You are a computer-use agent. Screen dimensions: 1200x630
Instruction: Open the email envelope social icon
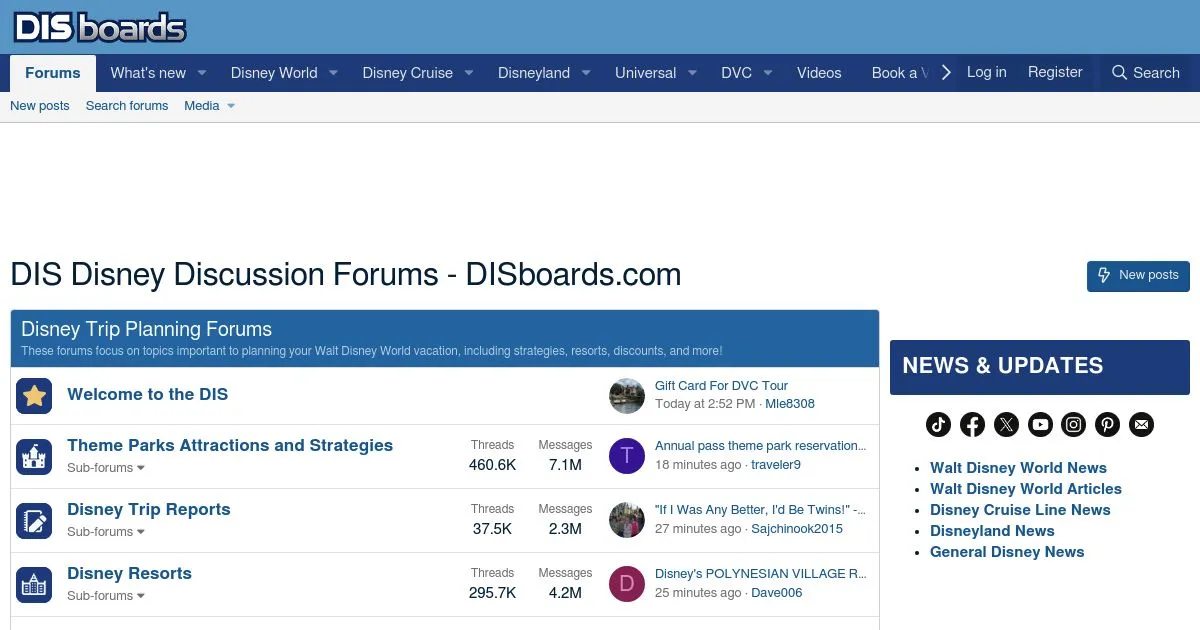(1141, 425)
